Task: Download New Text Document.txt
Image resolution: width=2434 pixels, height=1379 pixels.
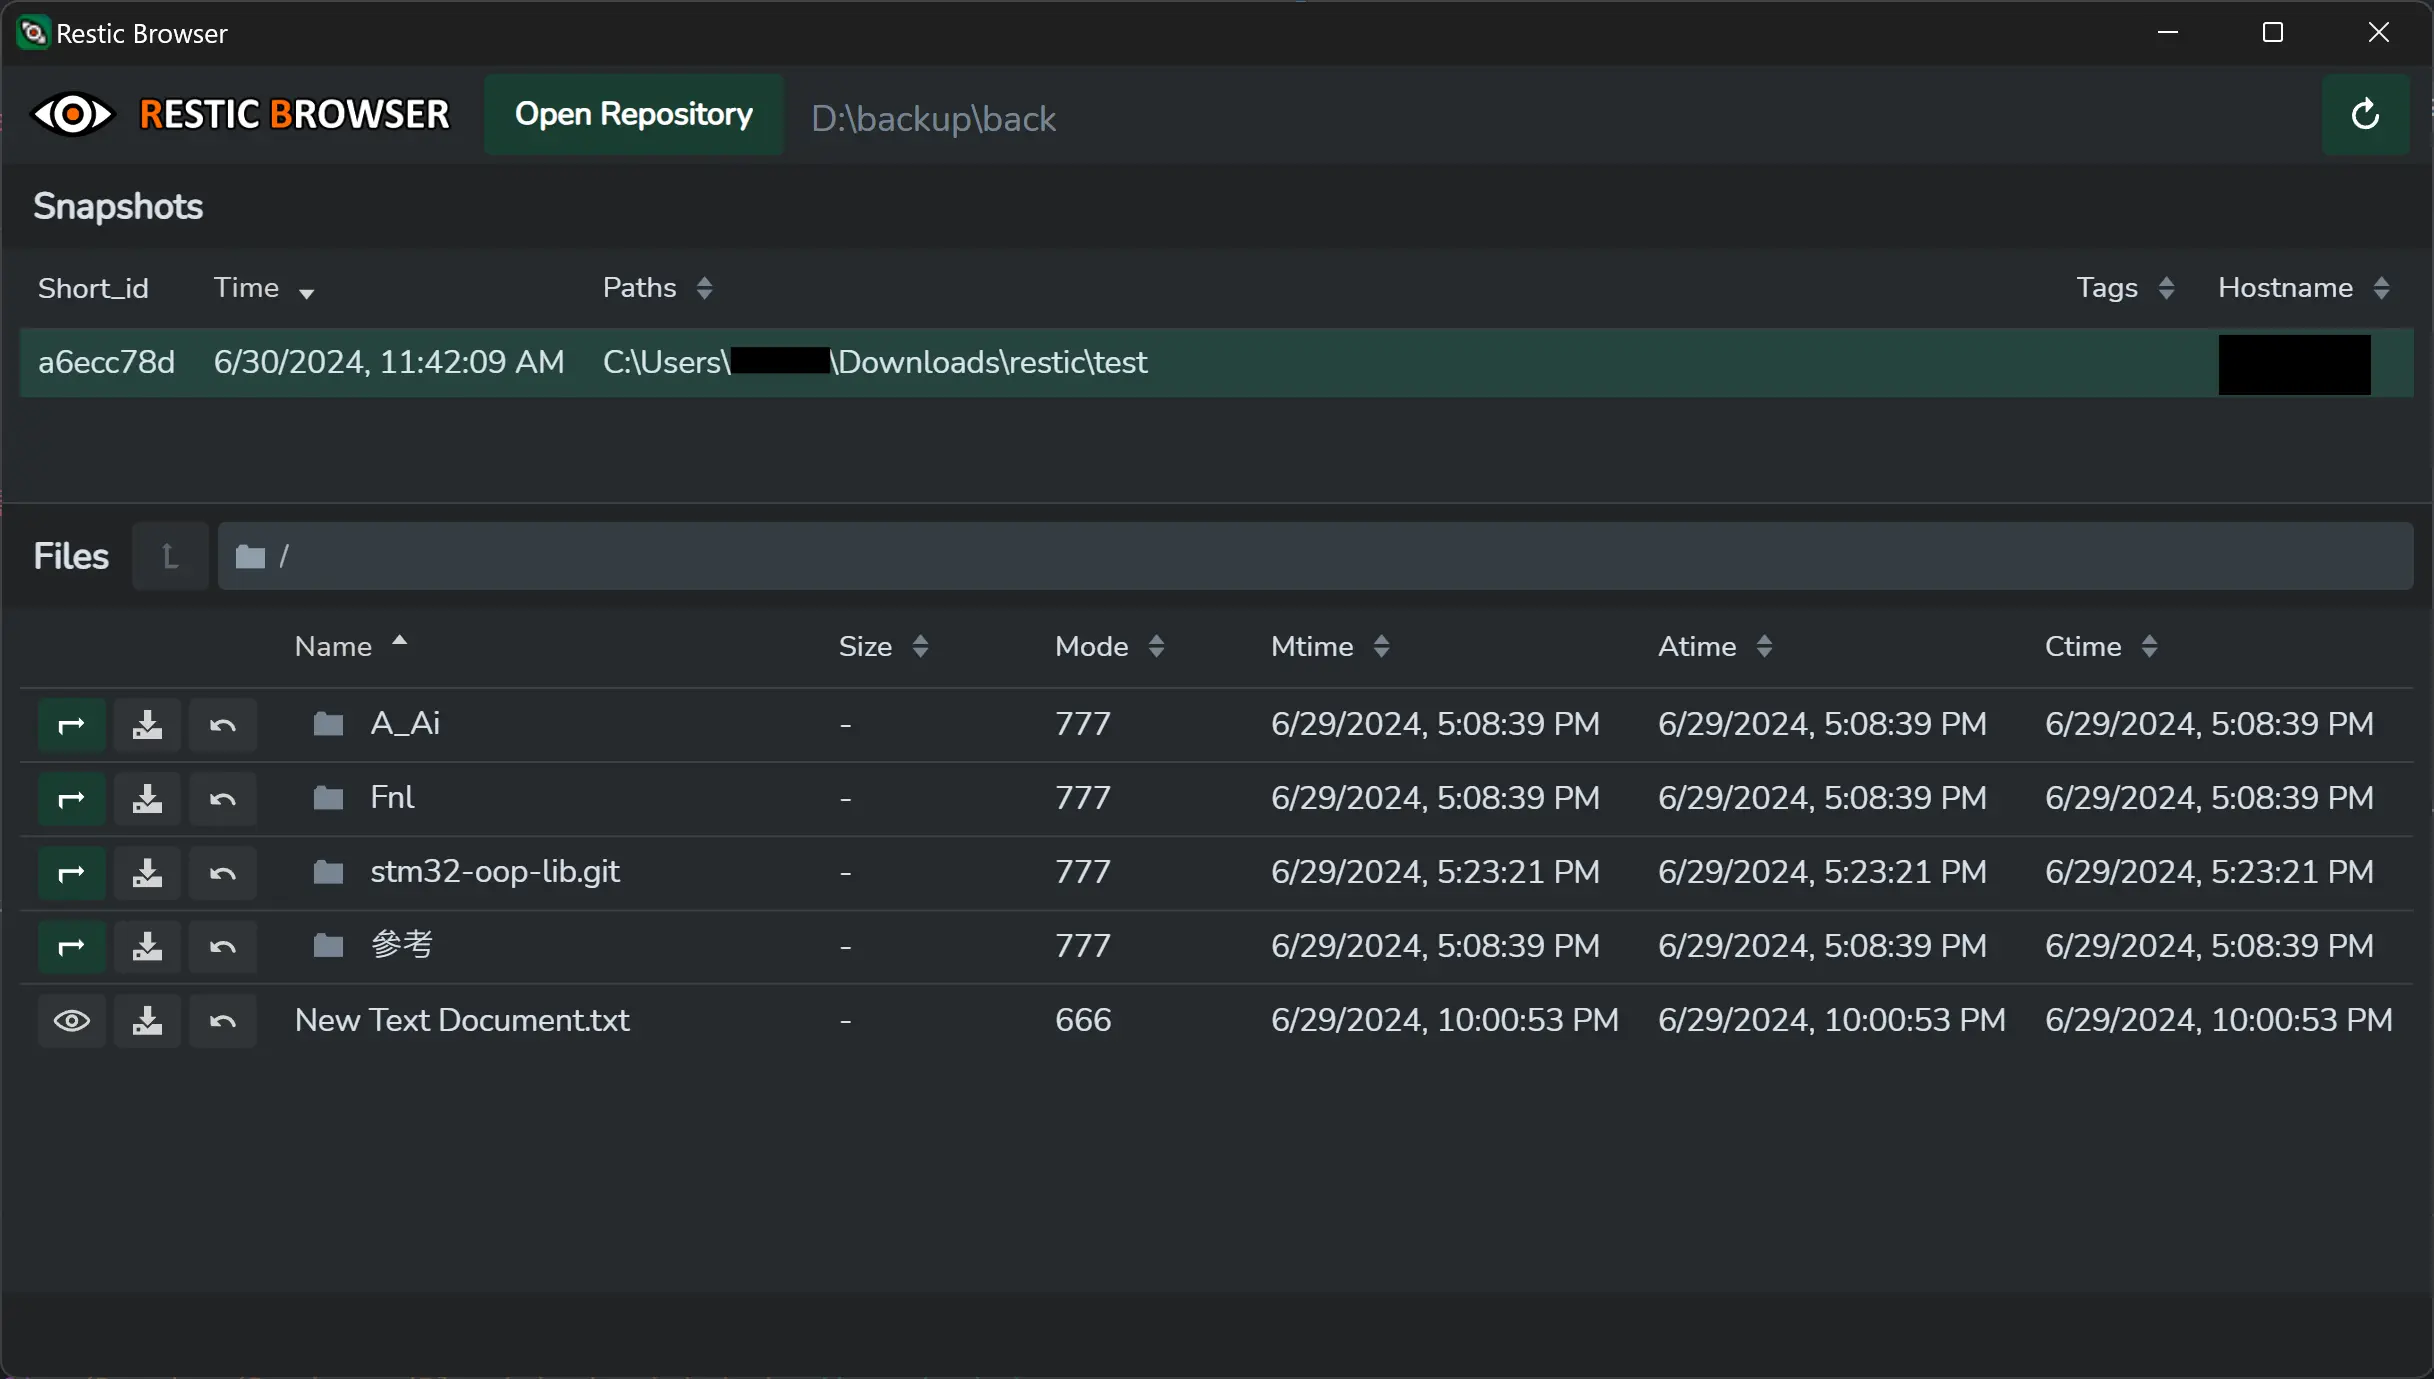Action: (x=147, y=1021)
